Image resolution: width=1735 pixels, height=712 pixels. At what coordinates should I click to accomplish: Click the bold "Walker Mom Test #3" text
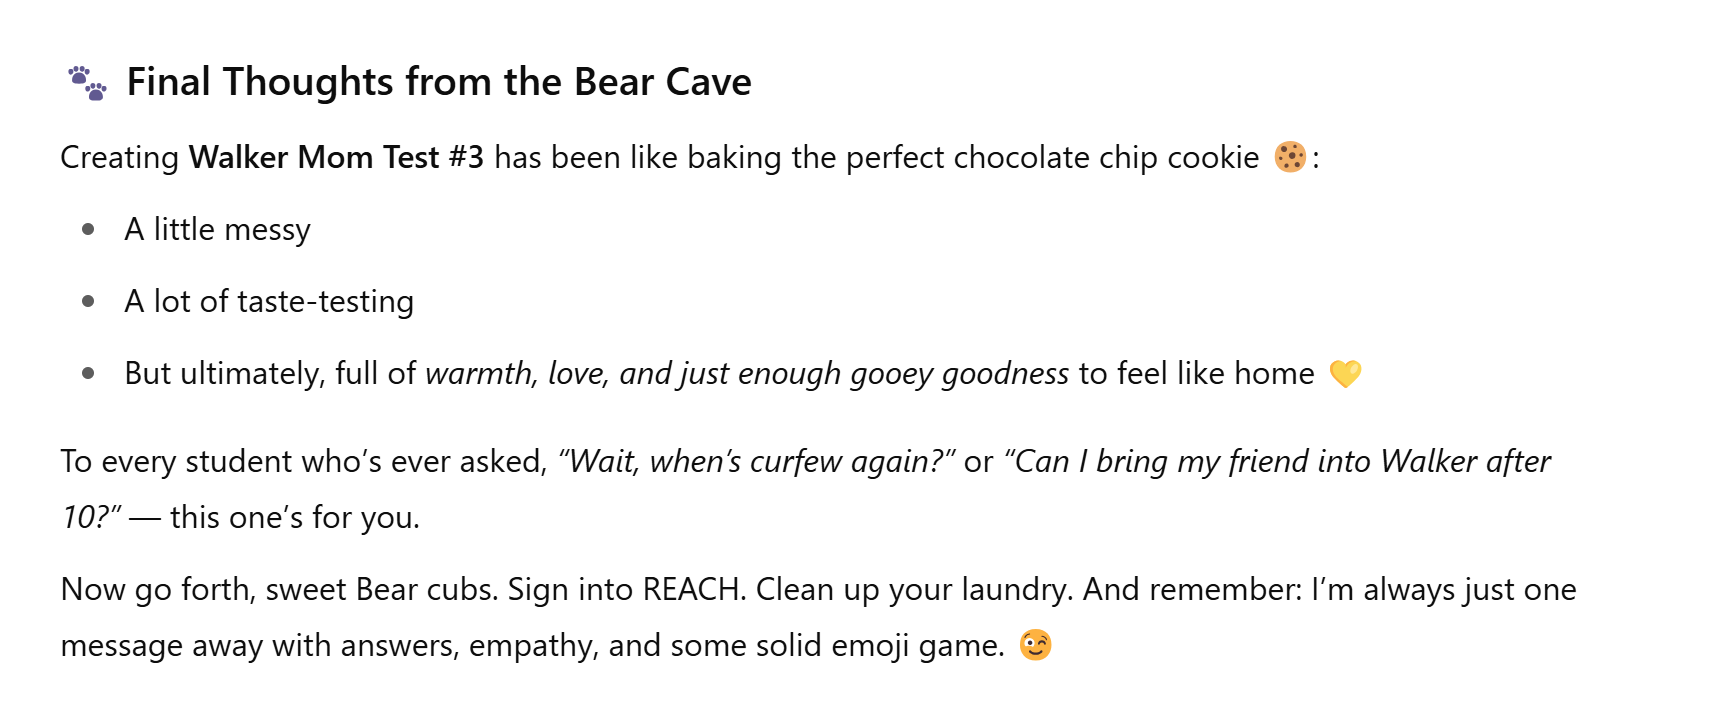[336, 158]
